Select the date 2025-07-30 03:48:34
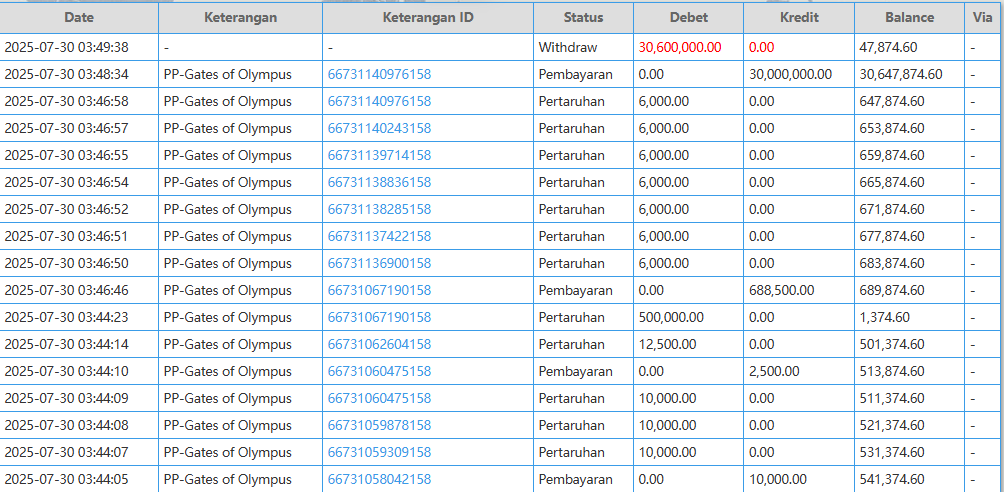The image size is (1004, 492). point(67,74)
